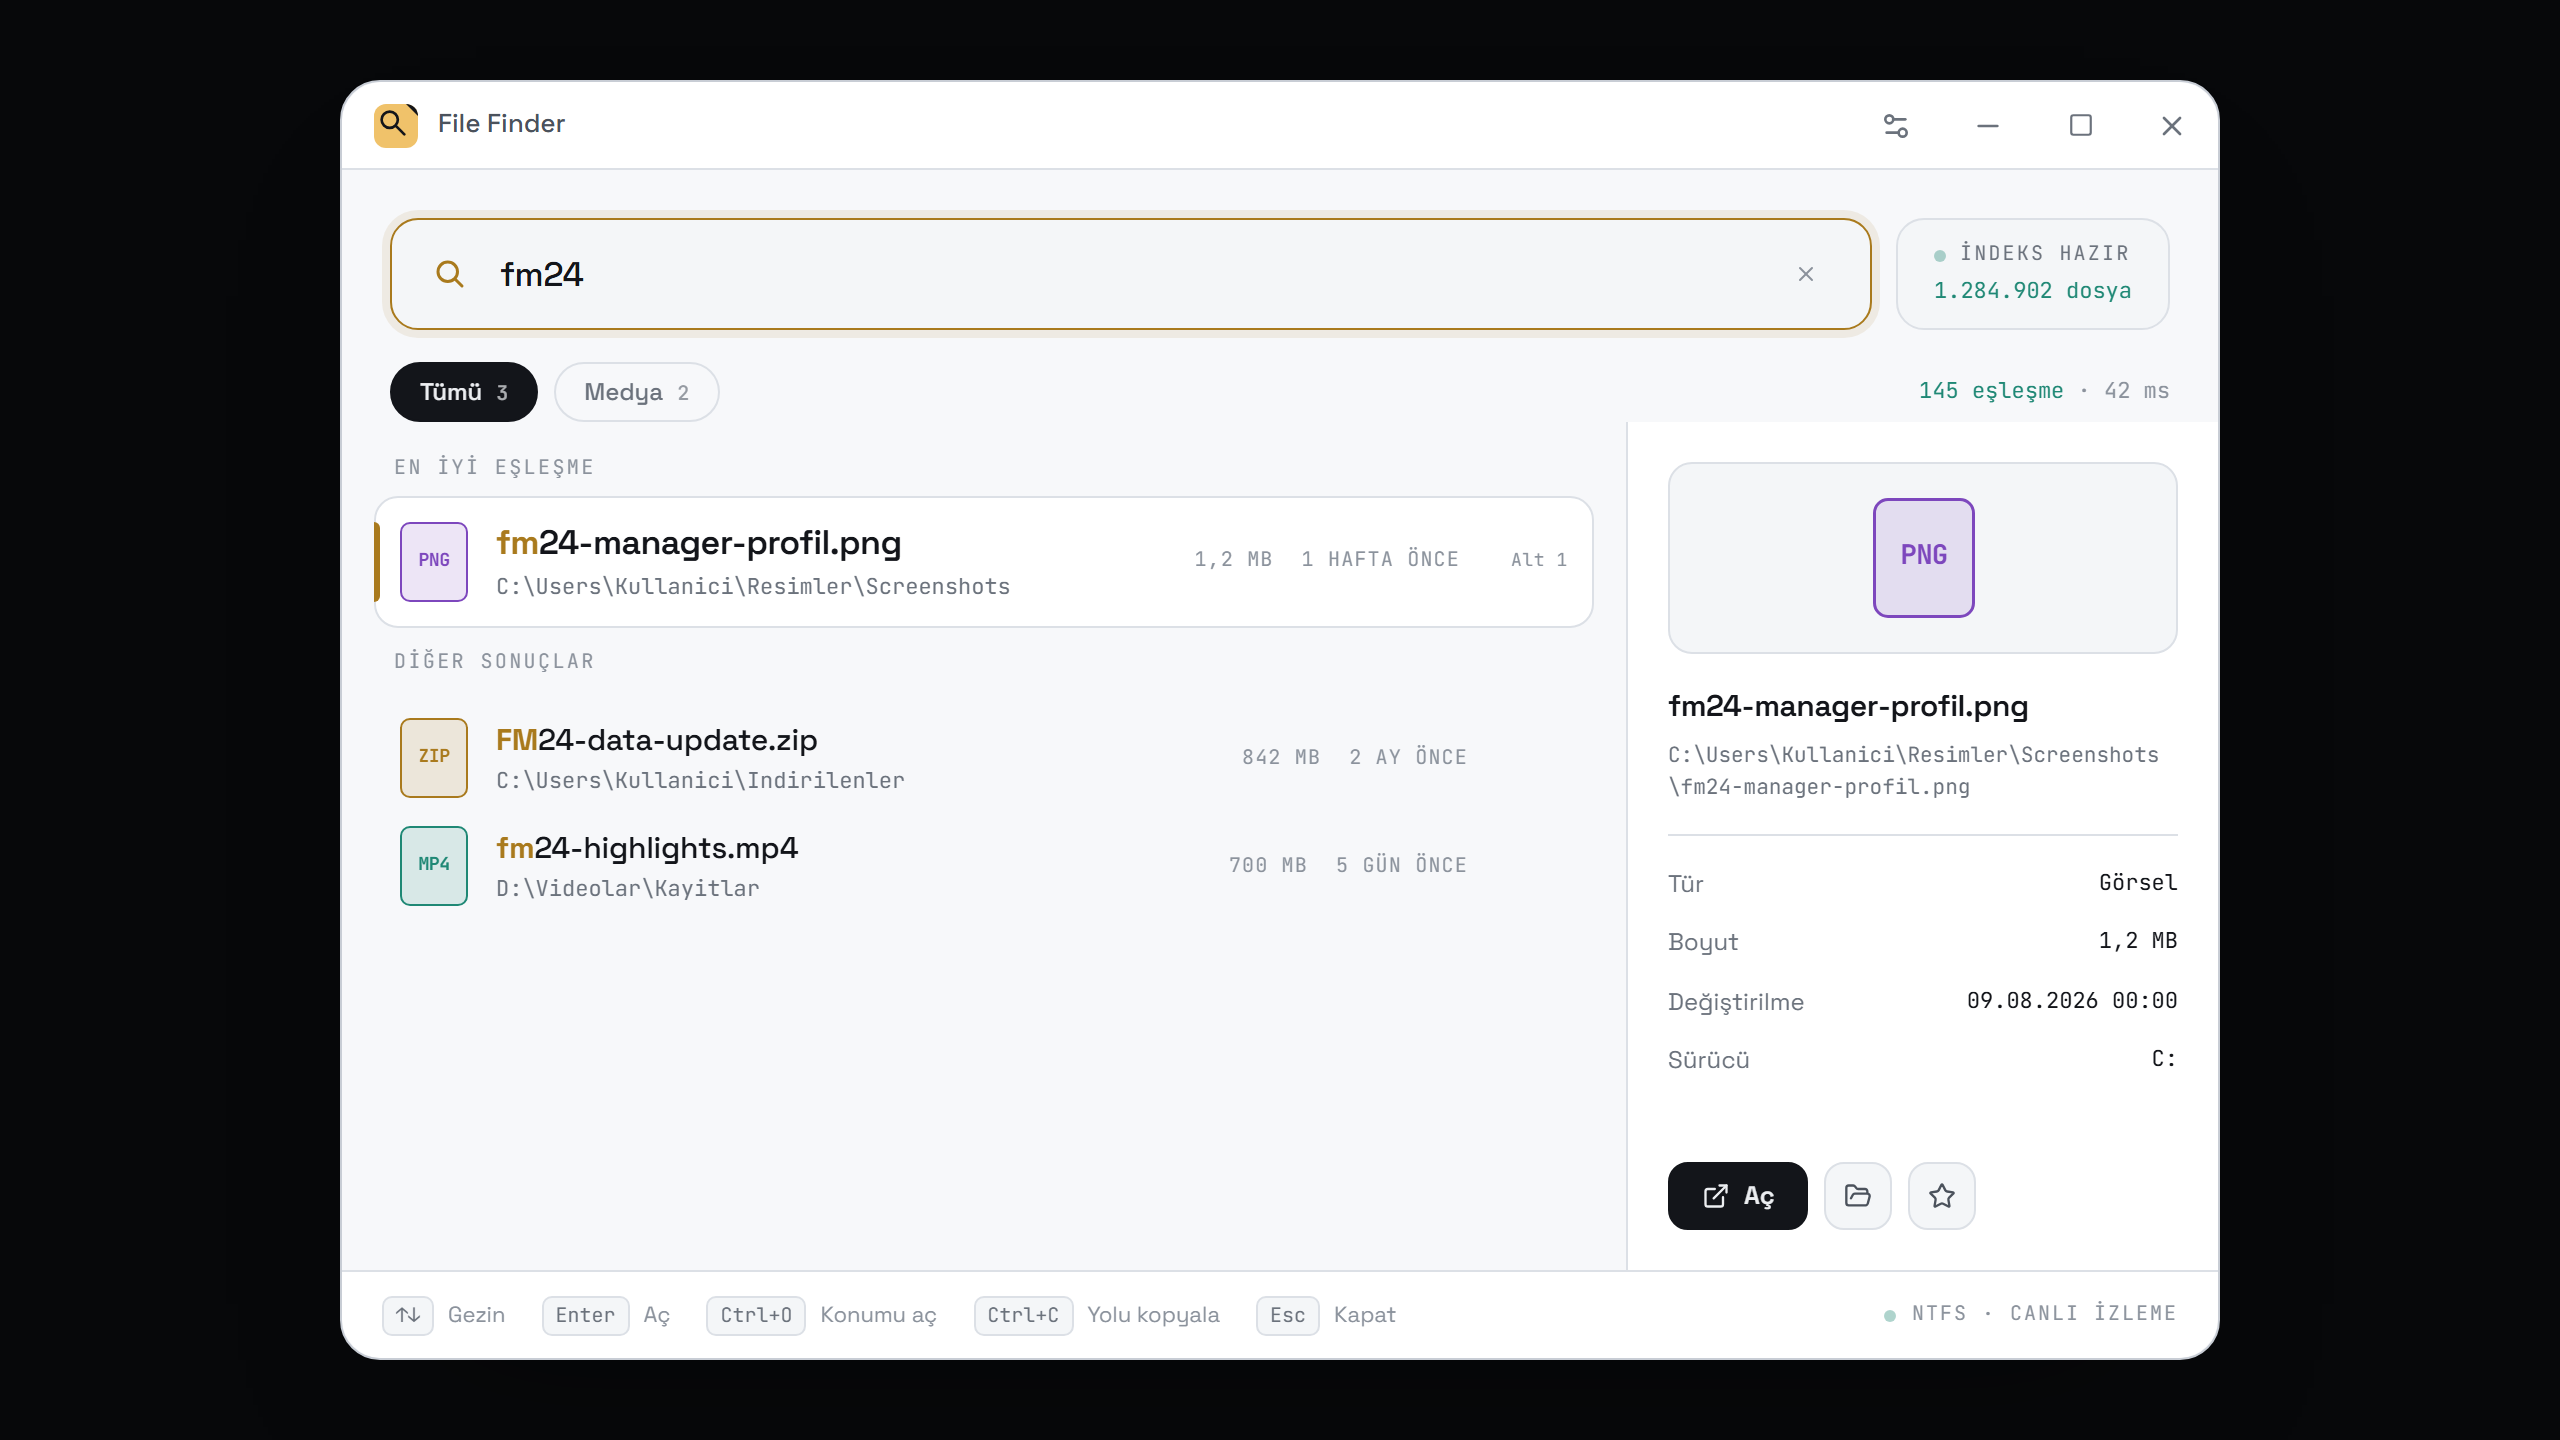Click the 5 GÜN ÖNCE date value
This screenshot has height=1440, width=2560.
[1401, 866]
